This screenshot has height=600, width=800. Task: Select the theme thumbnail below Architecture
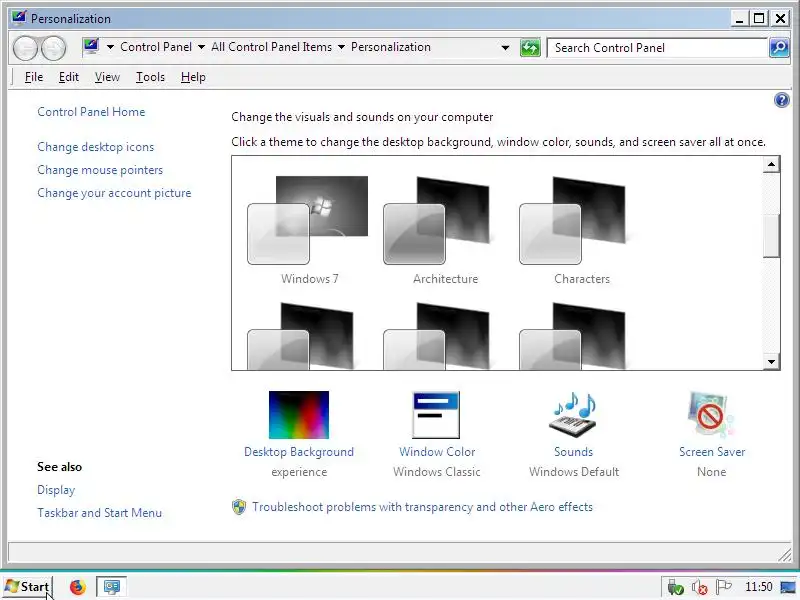(x=437, y=336)
